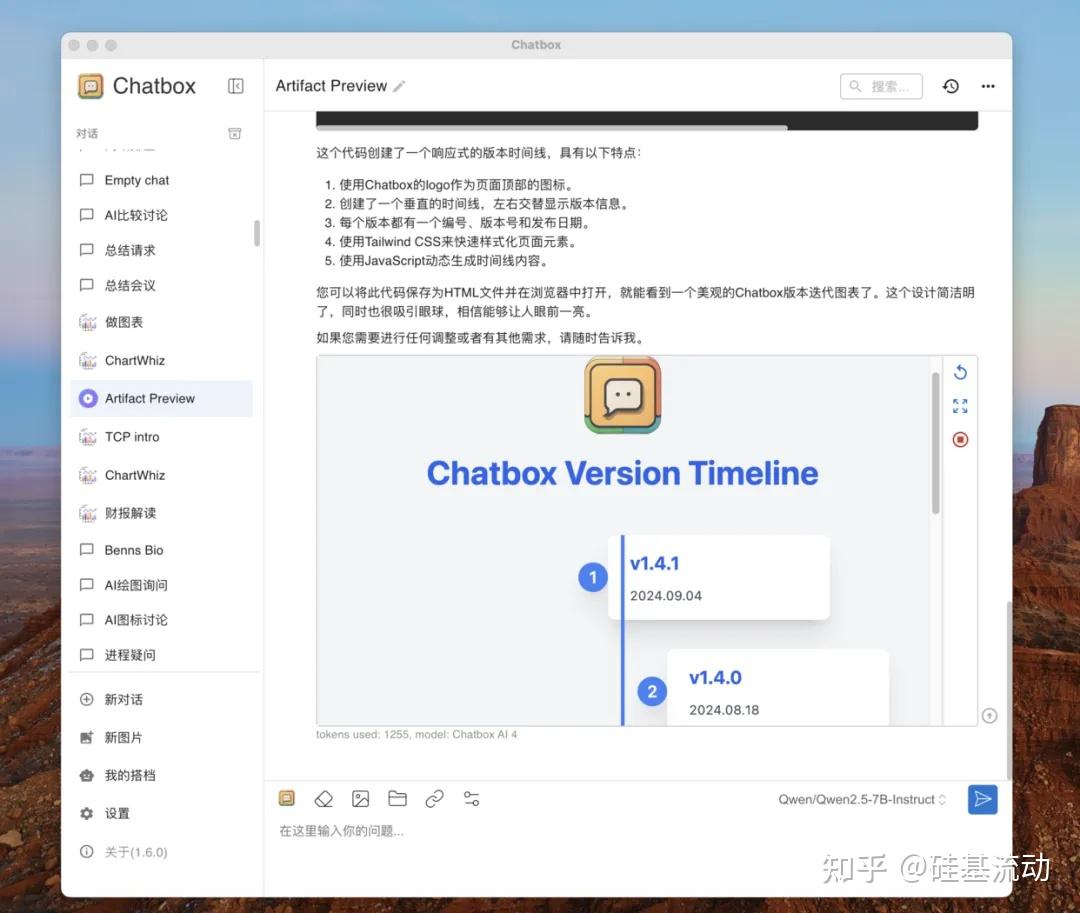This screenshot has height=913, width=1080.
Task: Open chat history panel
Action: tap(950, 86)
